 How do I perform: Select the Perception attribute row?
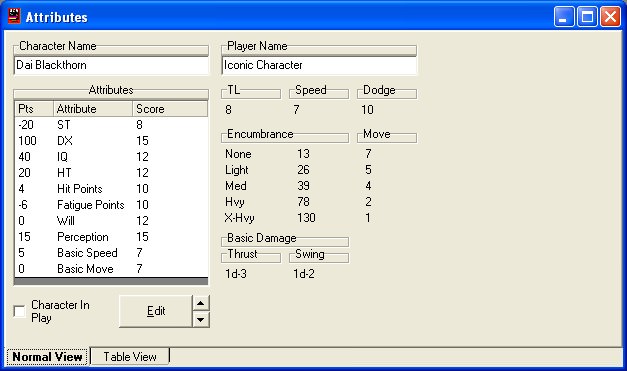111,237
